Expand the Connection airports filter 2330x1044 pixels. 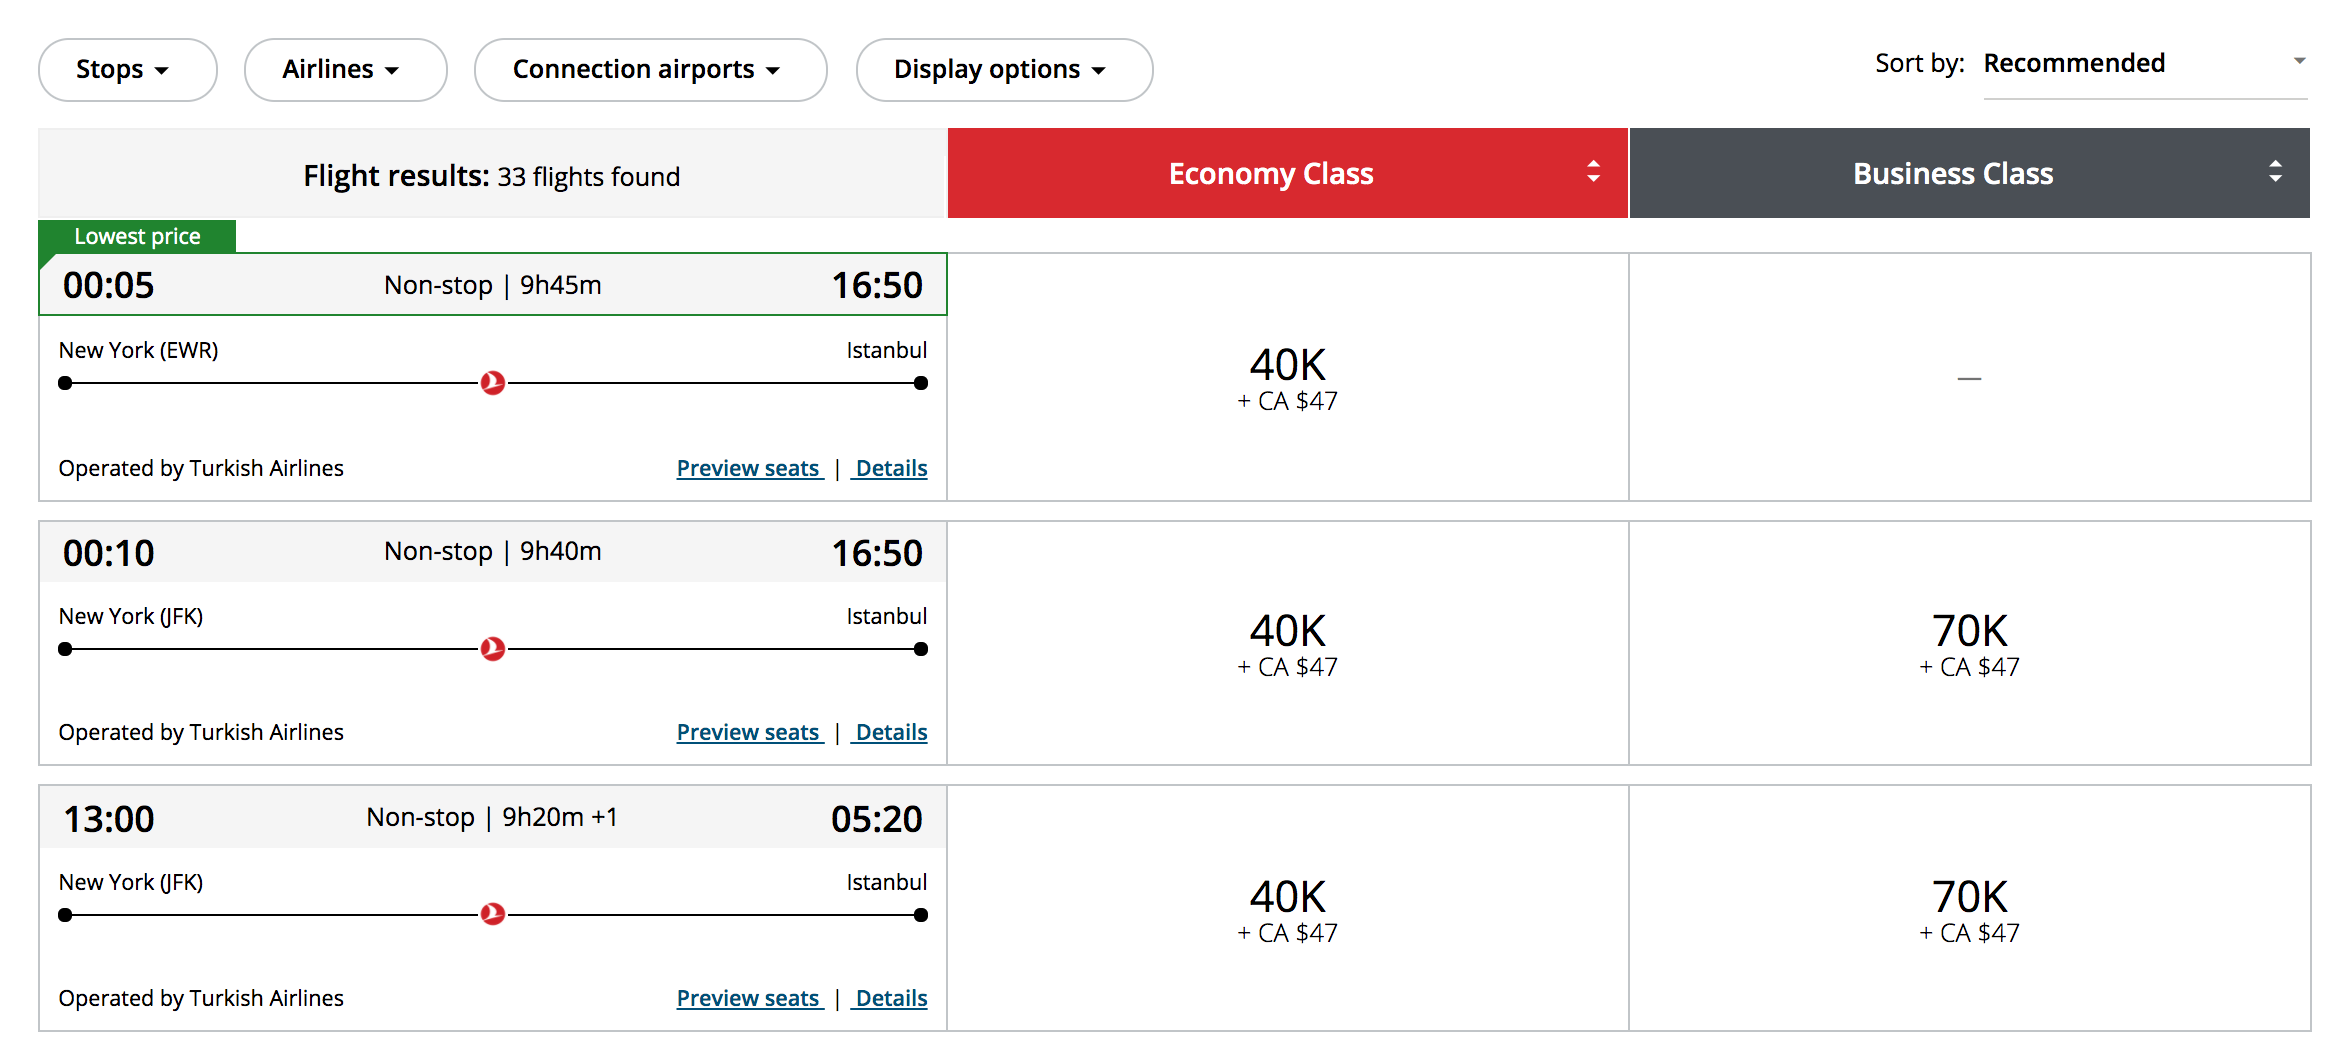tap(650, 70)
